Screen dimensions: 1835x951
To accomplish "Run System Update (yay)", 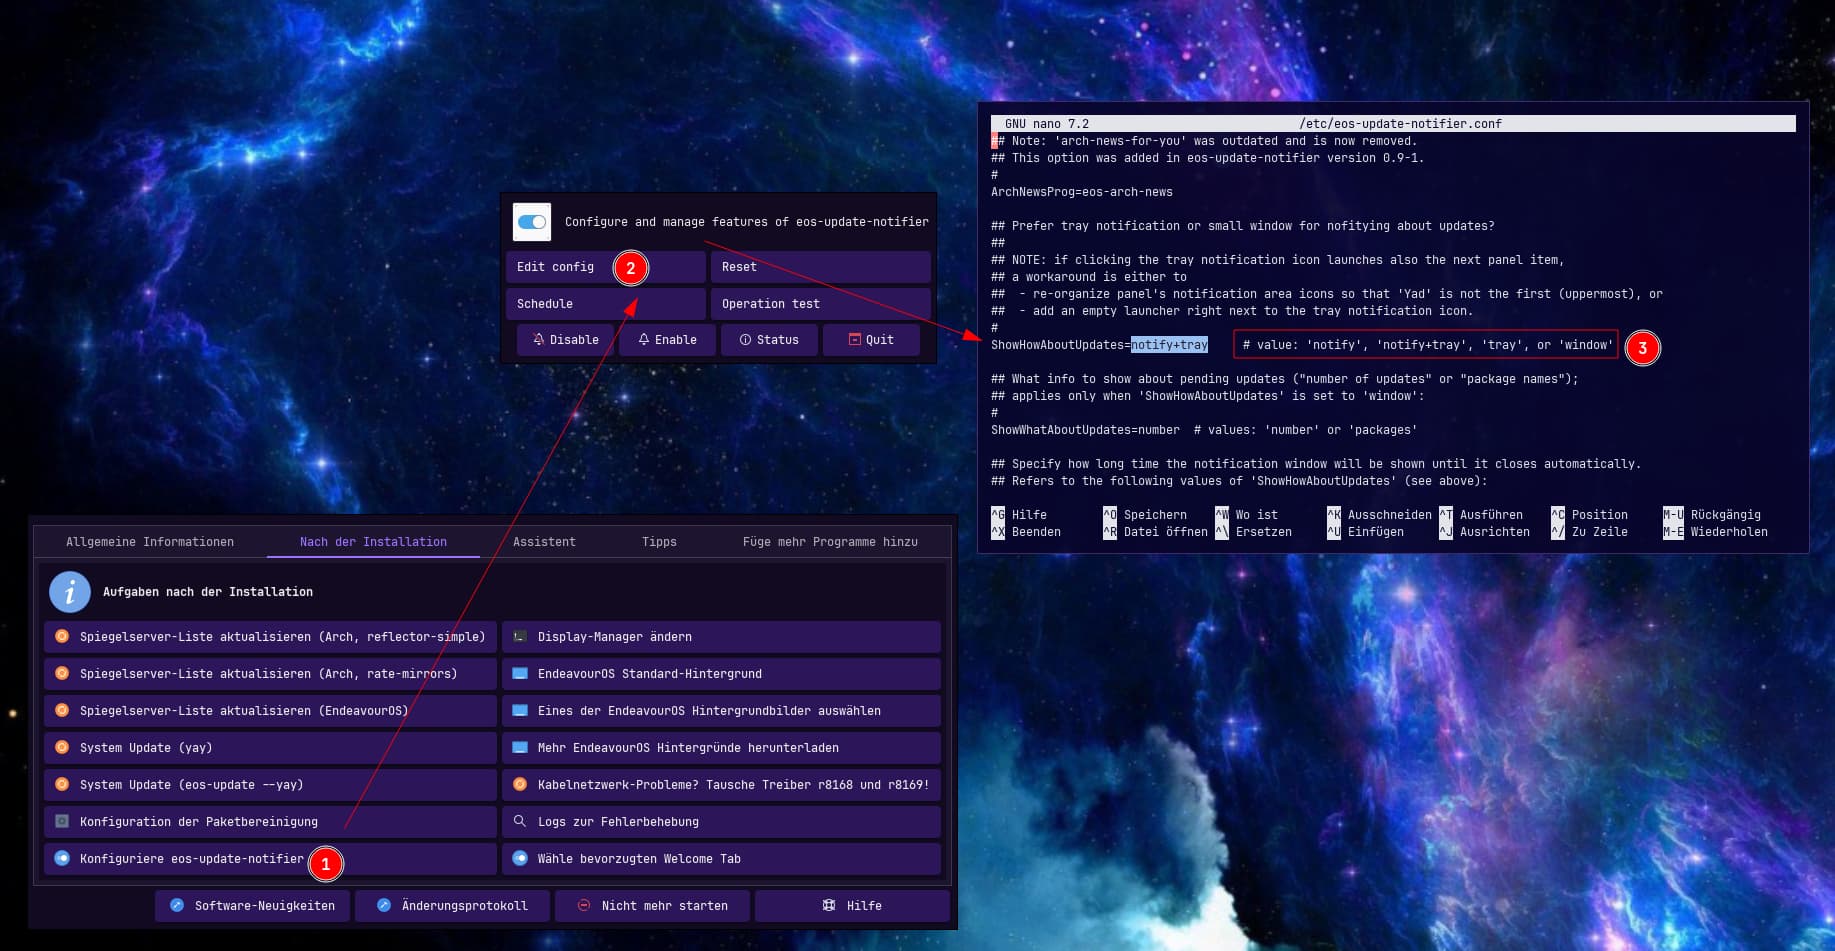I will click(271, 748).
